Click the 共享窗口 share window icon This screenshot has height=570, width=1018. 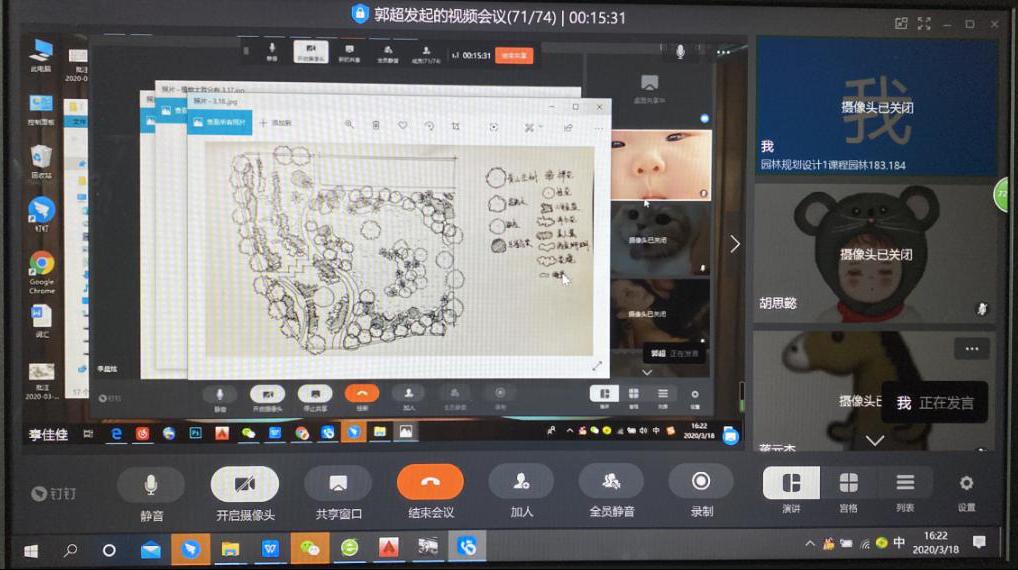point(338,483)
